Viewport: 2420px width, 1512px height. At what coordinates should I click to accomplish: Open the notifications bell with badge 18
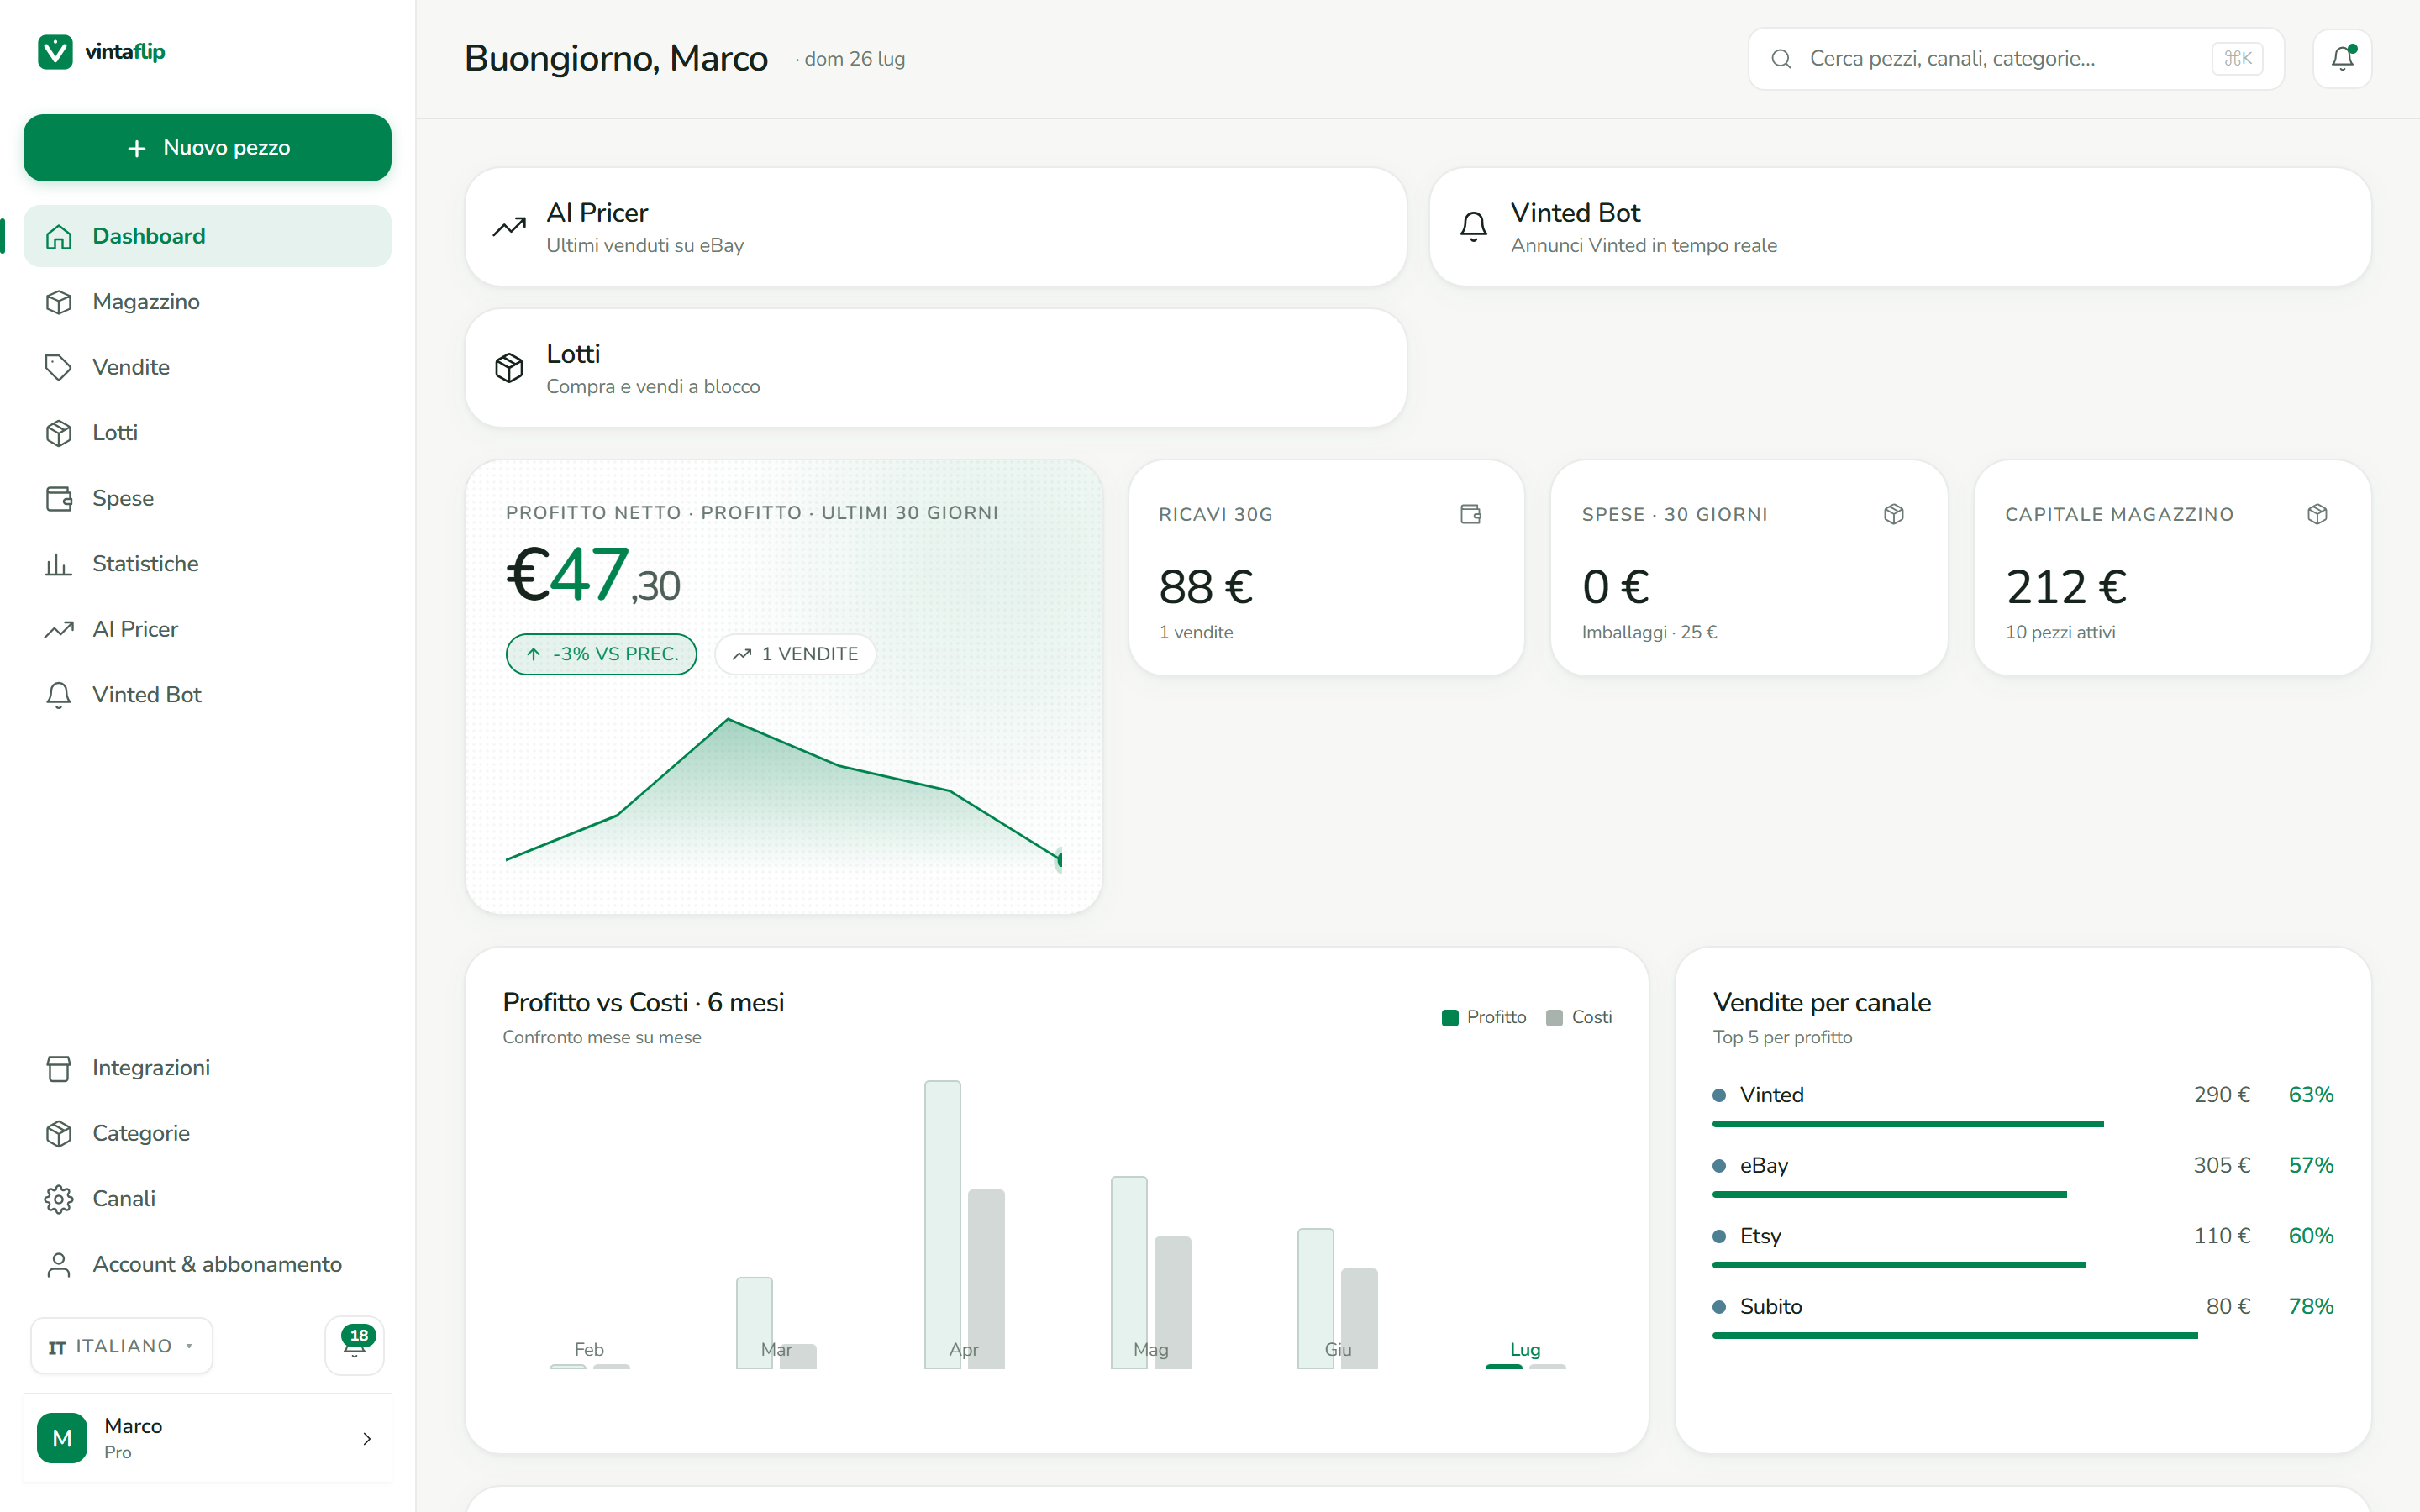click(354, 1345)
